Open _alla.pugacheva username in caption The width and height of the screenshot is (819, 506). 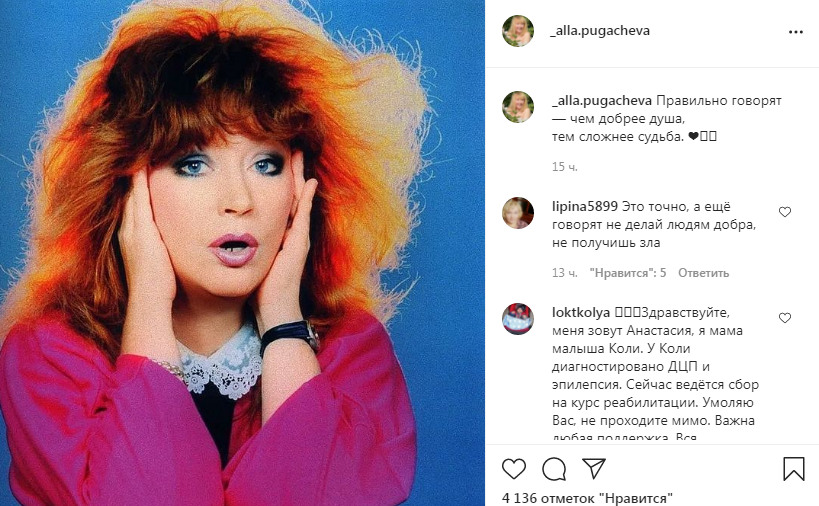tap(602, 101)
